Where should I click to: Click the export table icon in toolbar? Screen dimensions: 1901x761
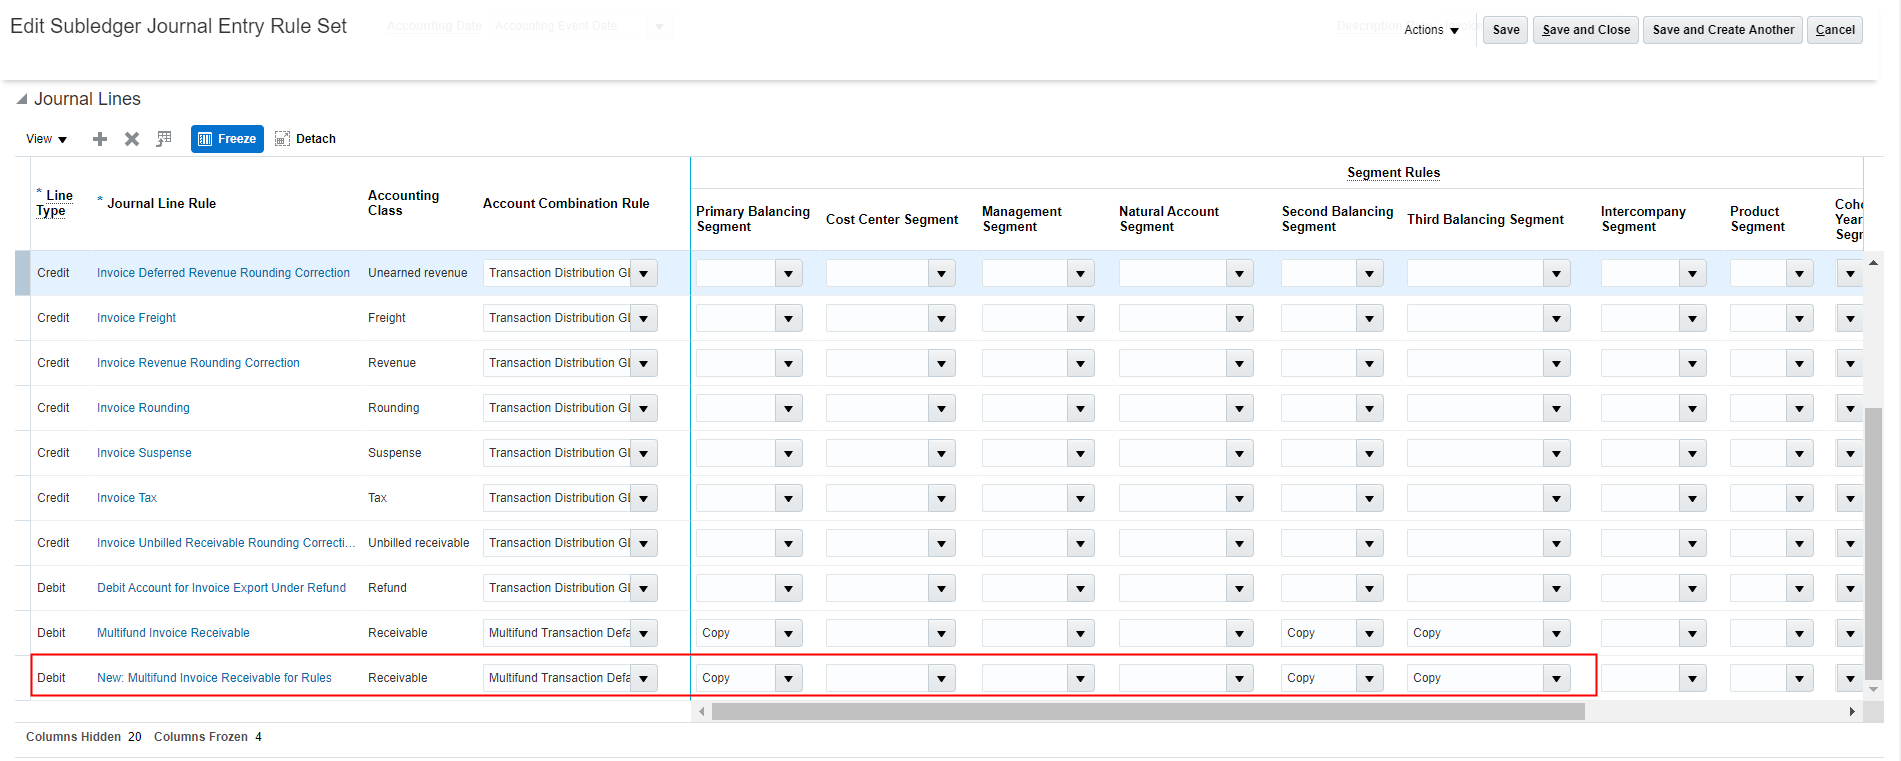click(164, 139)
